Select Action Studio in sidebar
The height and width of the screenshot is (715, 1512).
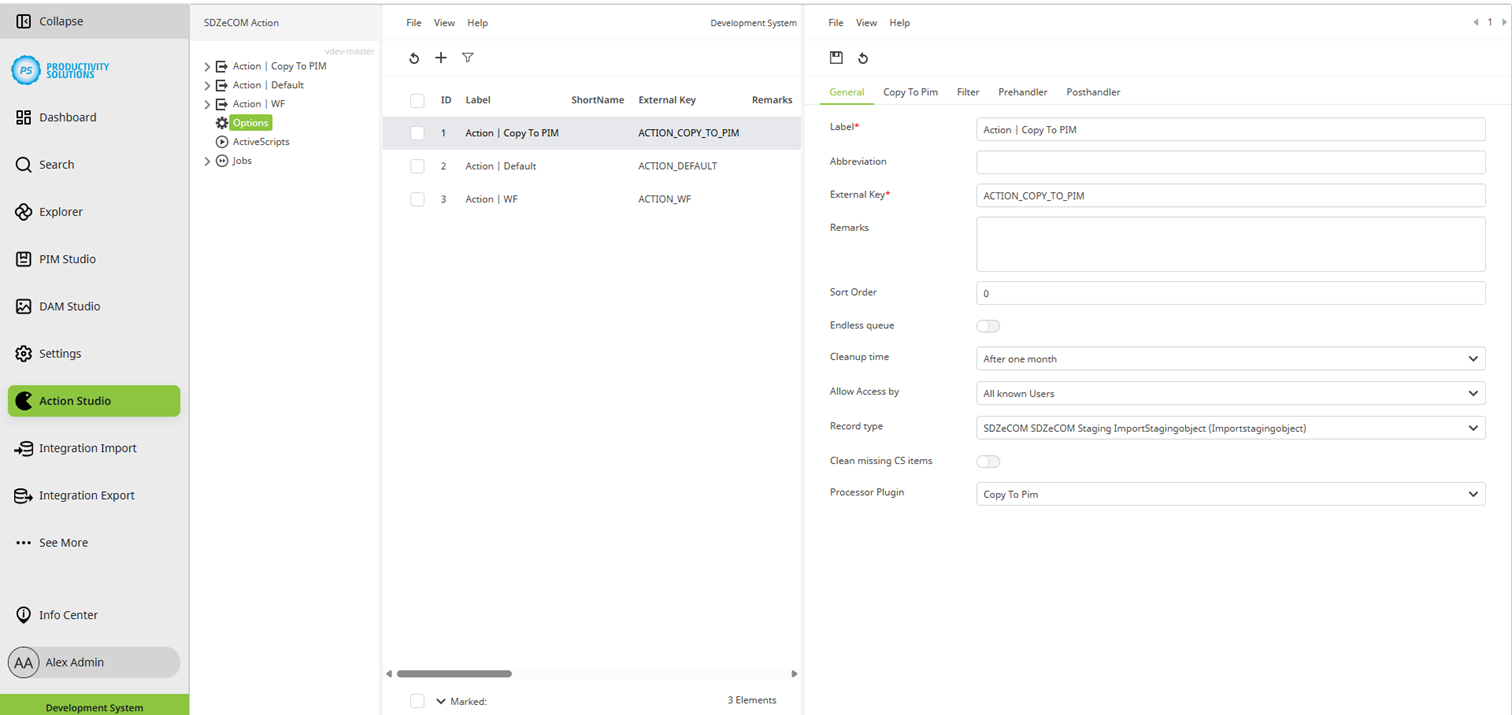tap(94, 401)
